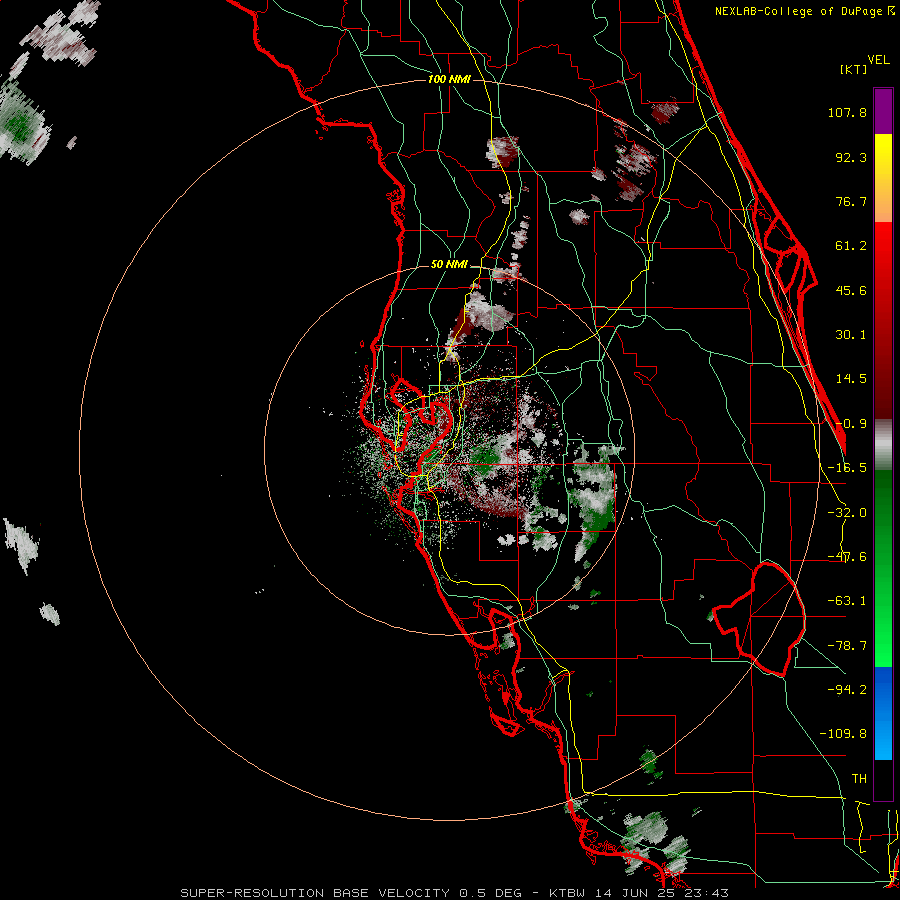The image size is (900, 900).
Task: Click the bottom caption SUPER-RESOLUTION BASE VELOCITY
Action: tap(317, 893)
